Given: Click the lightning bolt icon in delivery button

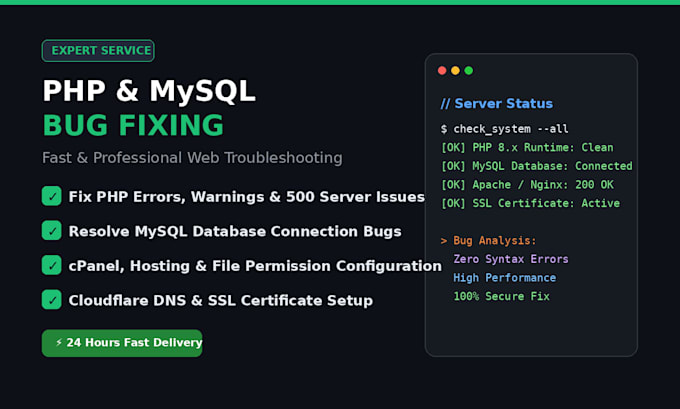Looking at the screenshot, I should click(x=59, y=343).
